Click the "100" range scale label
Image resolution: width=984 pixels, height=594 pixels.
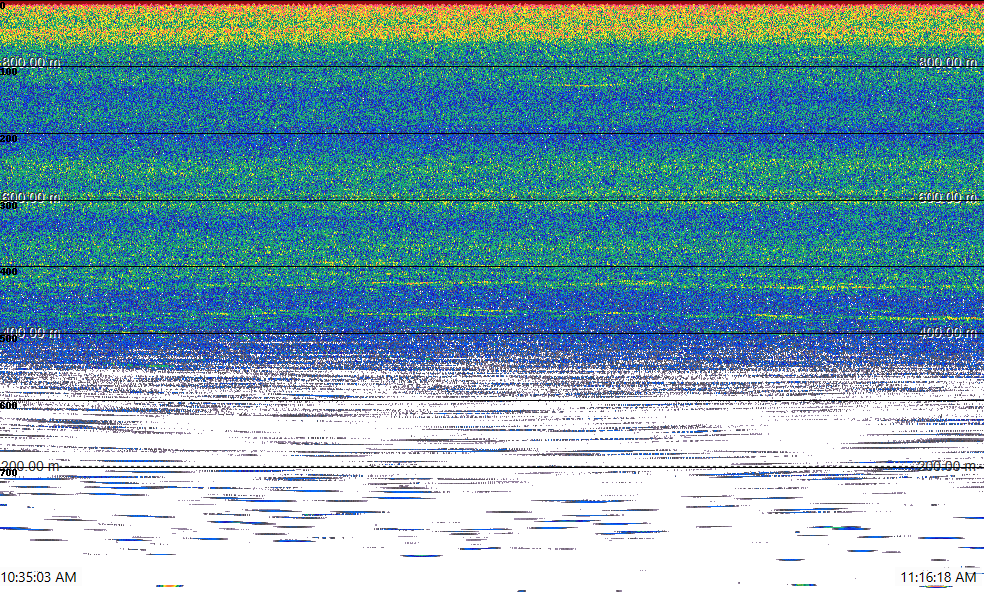click(9, 72)
